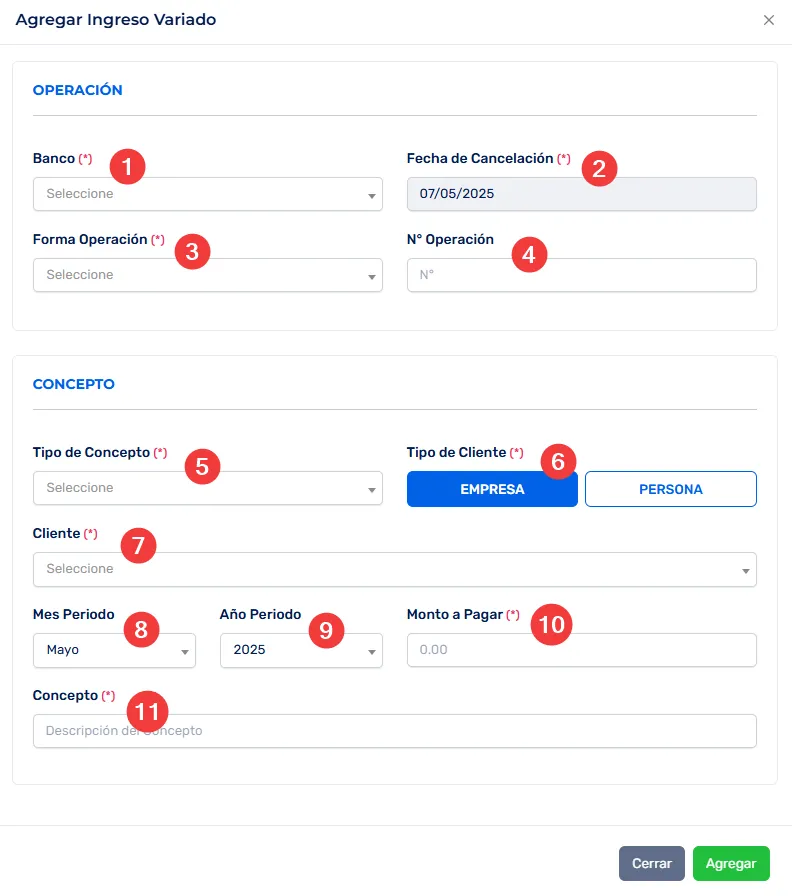The width and height of the screenshot is (792, 896).
Task: Open the Banco dropdown
Action: (x=207, y=194)
